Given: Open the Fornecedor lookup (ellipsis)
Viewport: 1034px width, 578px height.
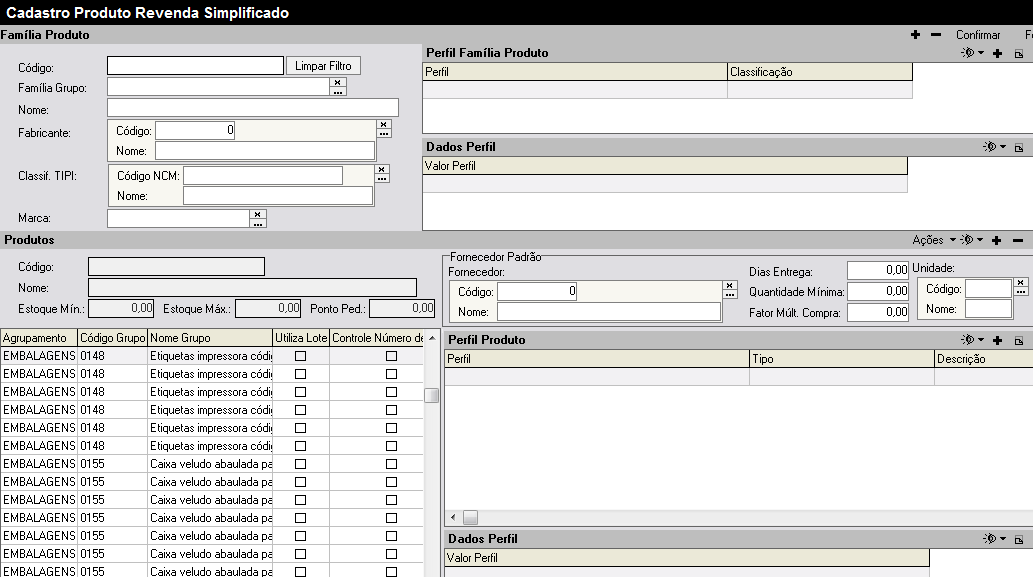Looking at the screenshot, I should pos(730,295).
